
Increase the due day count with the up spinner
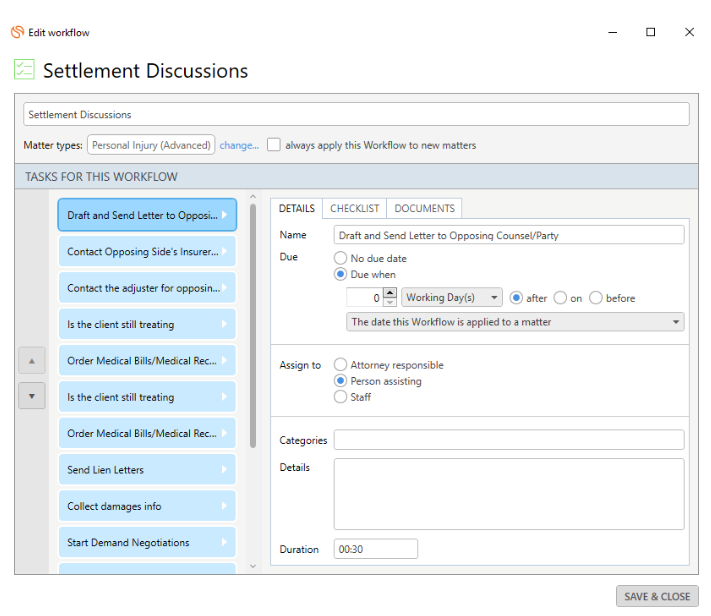point(390,293)
